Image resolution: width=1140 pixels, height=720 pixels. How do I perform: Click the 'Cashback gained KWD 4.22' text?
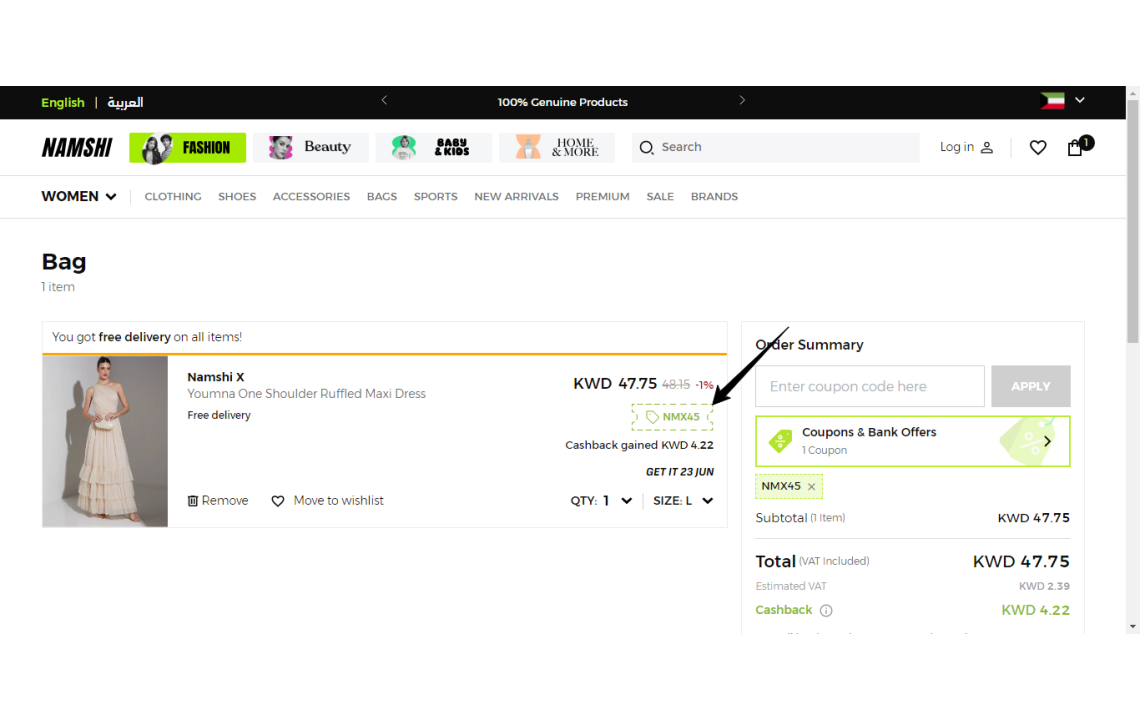[640, 445]
